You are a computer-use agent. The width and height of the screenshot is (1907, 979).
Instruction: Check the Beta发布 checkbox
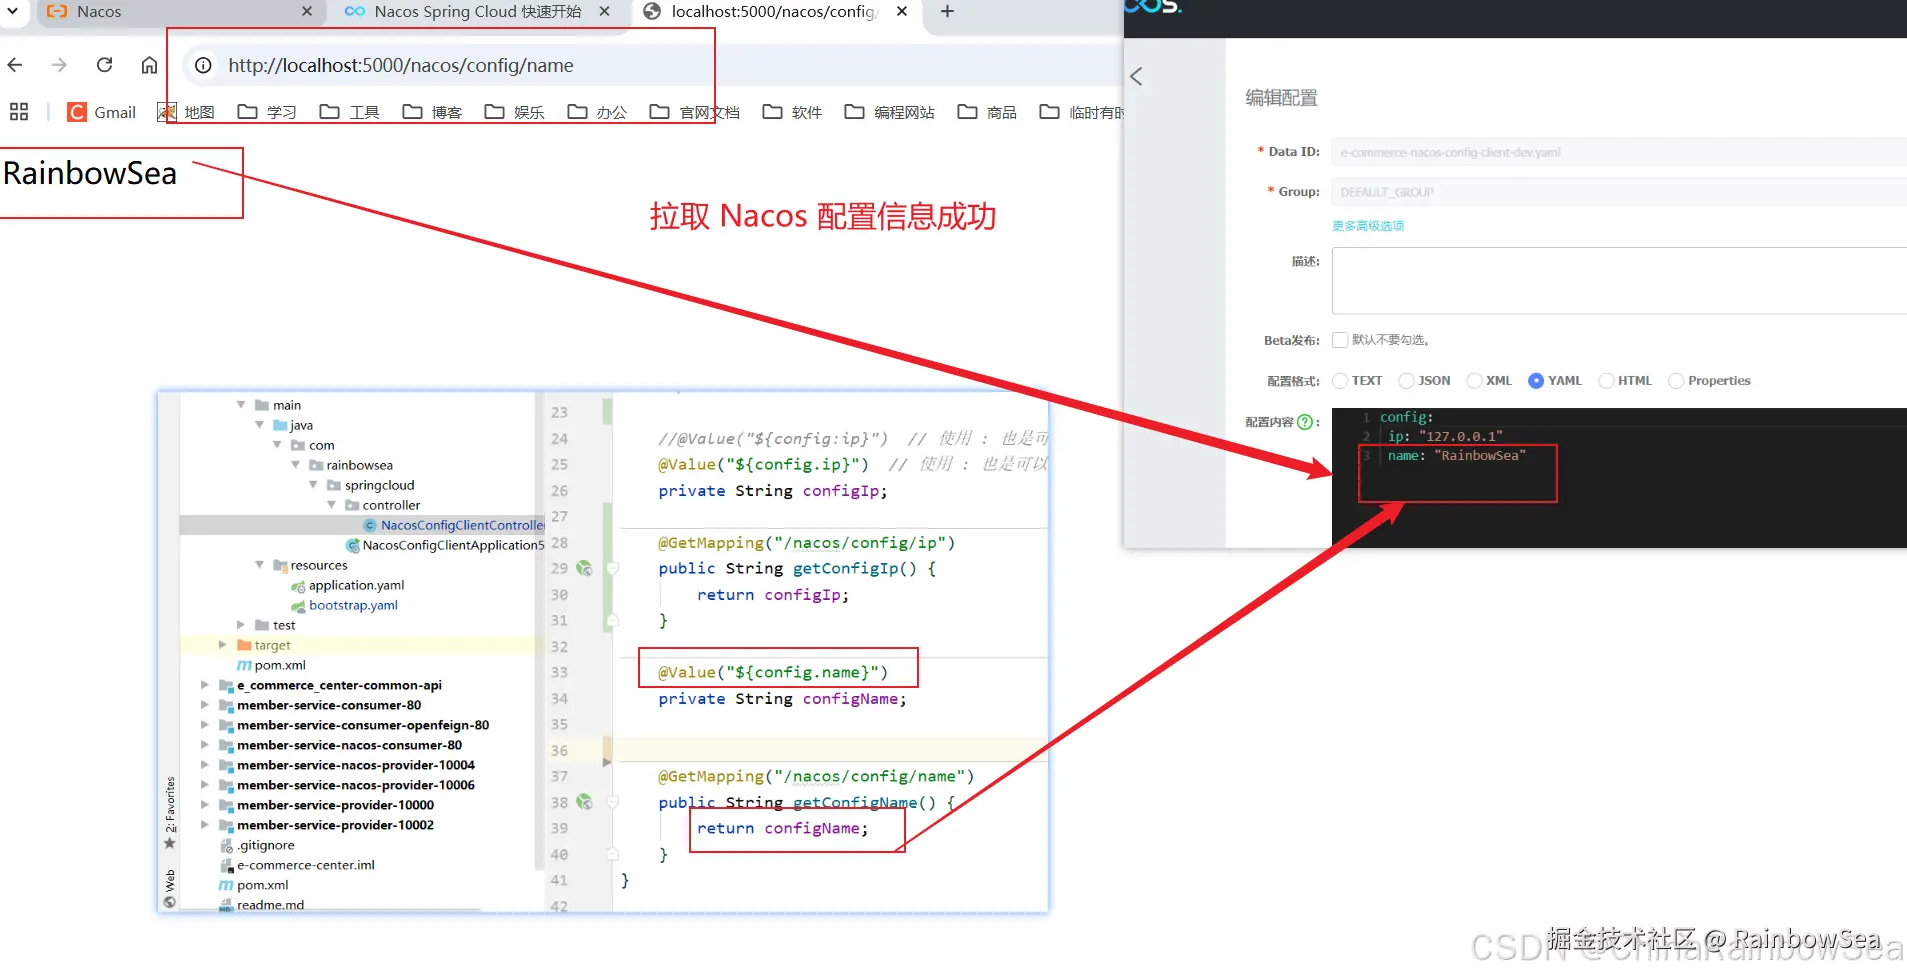(1340, 339)
